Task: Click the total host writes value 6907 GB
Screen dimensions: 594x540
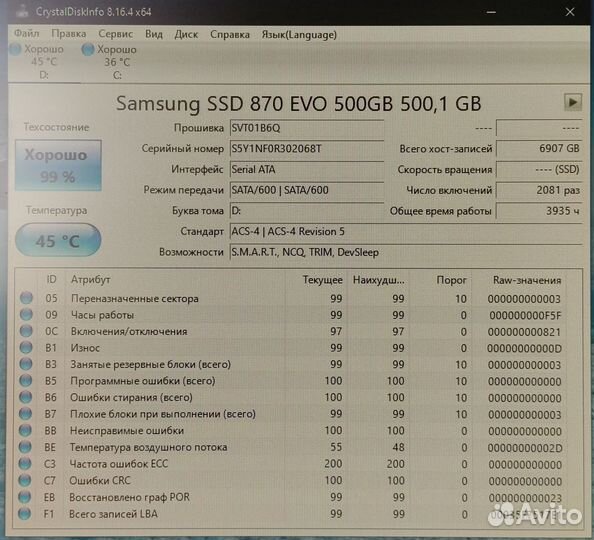Action: pyautogui.click(x=539, y=149)
